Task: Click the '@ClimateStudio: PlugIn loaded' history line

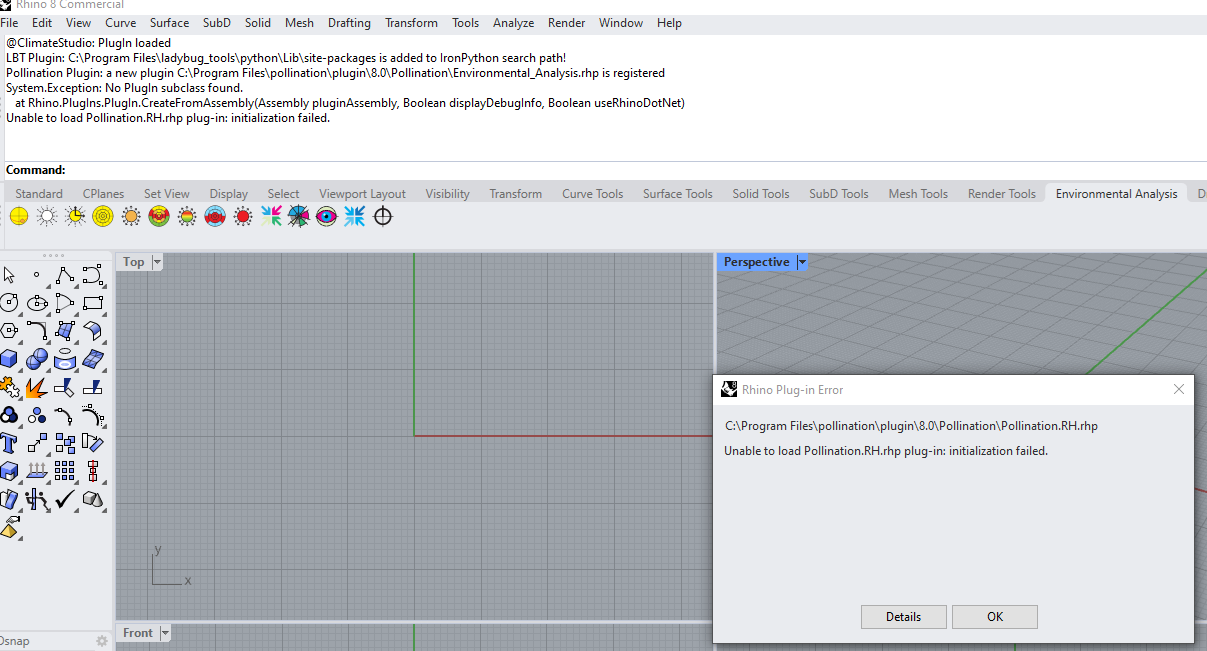Action: tap(89, 43)
